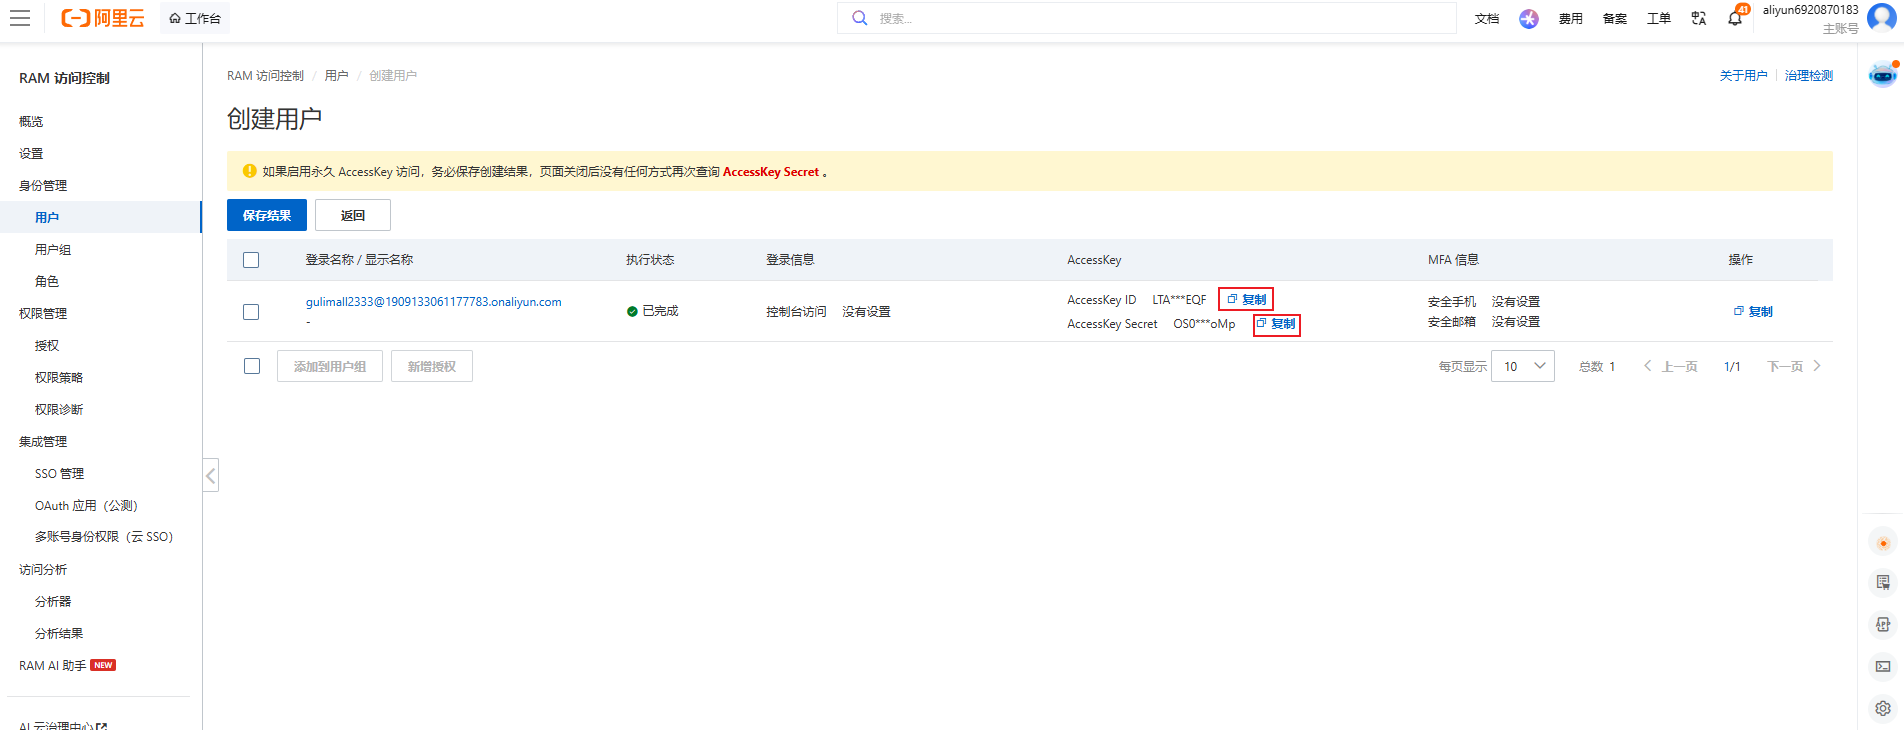Check the header select-all checkbox
The width and height of the screenshot is (1904, 730).
click(251, 260)
